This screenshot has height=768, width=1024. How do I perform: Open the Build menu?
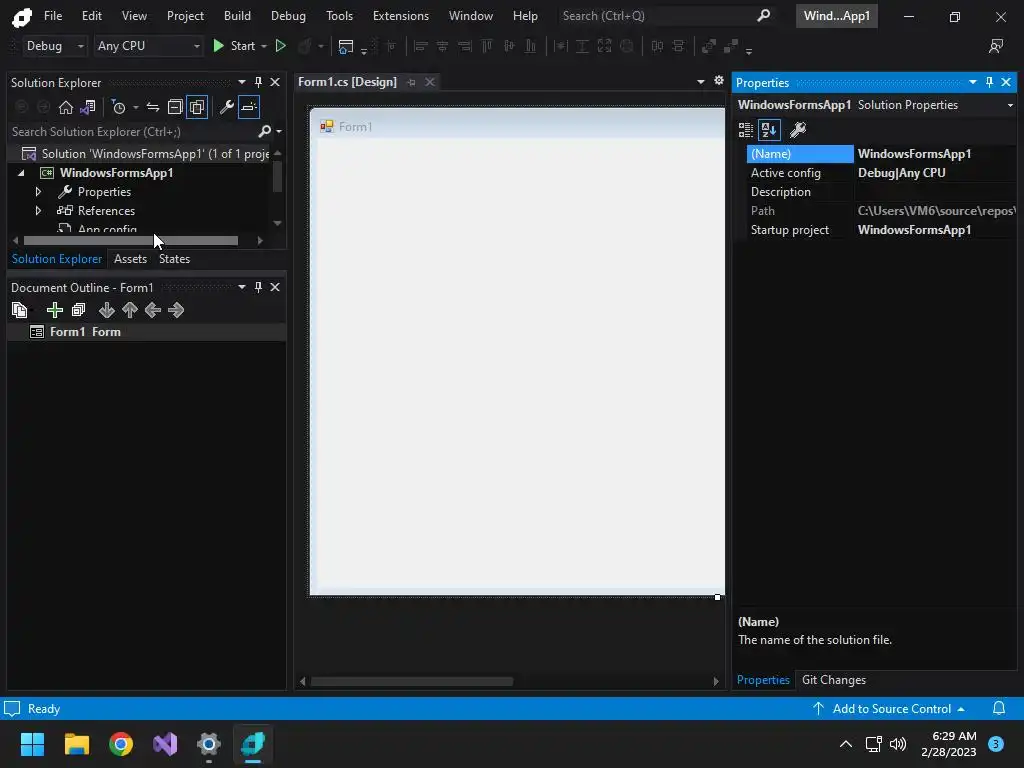(237, 16)
